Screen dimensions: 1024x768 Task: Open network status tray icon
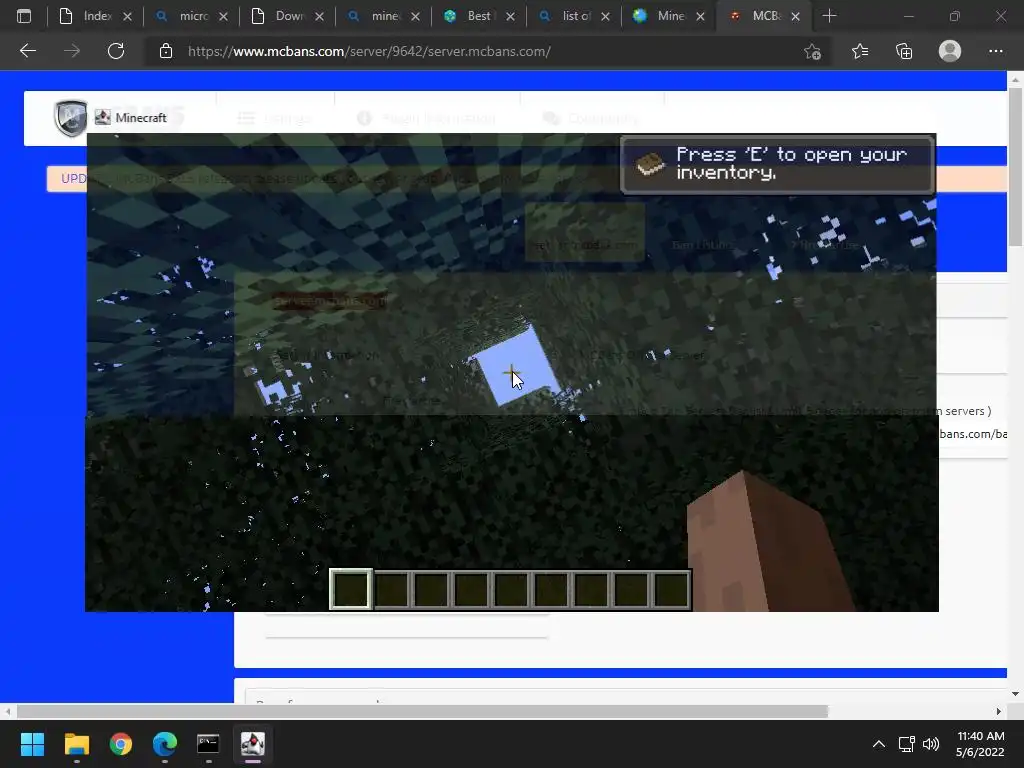pos(906,744)
